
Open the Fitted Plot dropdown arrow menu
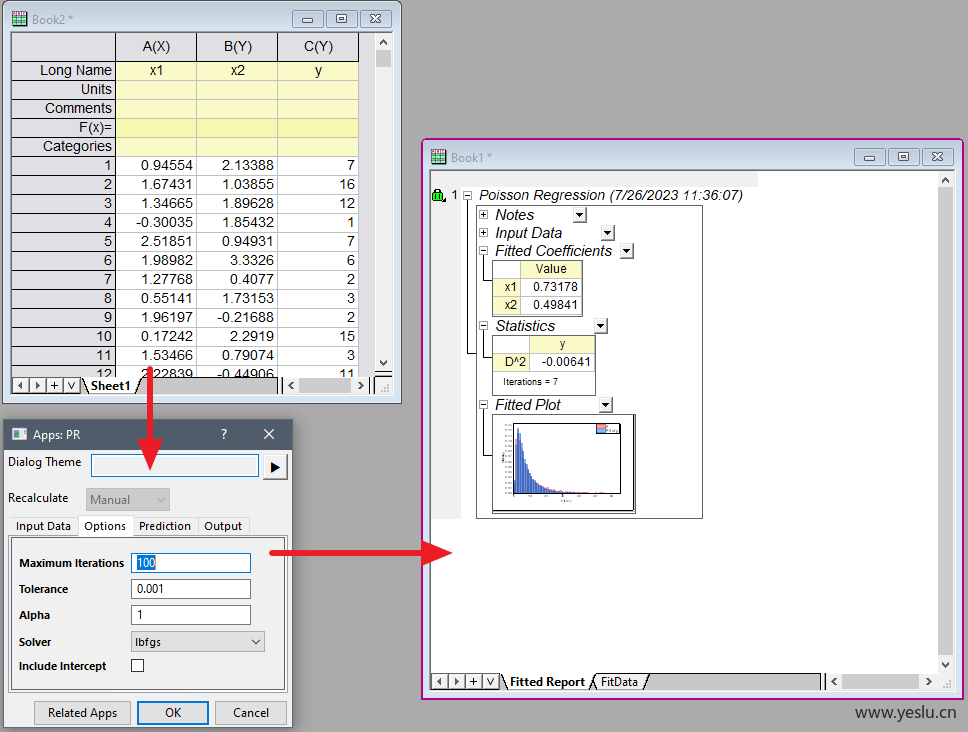[x=606, y=405]
